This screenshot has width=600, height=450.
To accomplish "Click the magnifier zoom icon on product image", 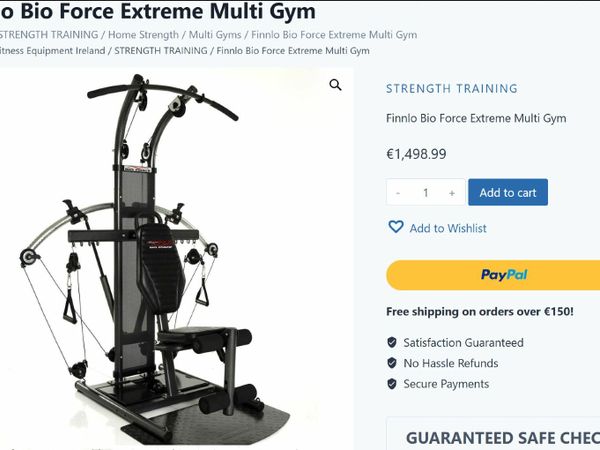I will click(335, 85).
